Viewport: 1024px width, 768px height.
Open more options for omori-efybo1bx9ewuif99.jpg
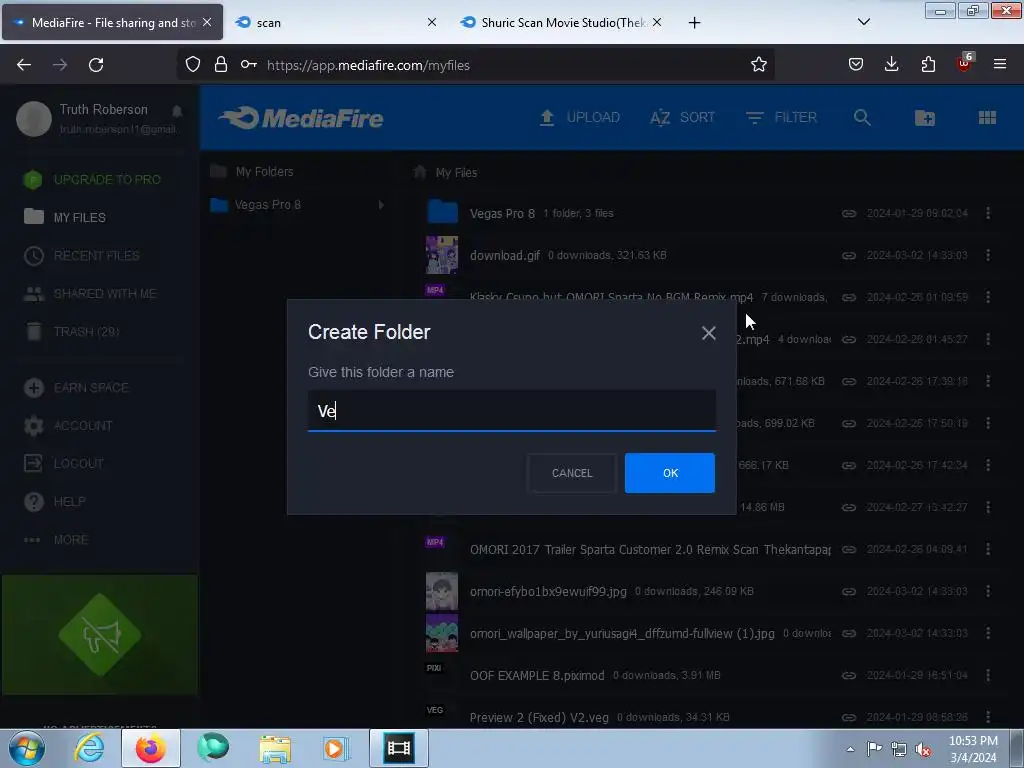(988, 591)
